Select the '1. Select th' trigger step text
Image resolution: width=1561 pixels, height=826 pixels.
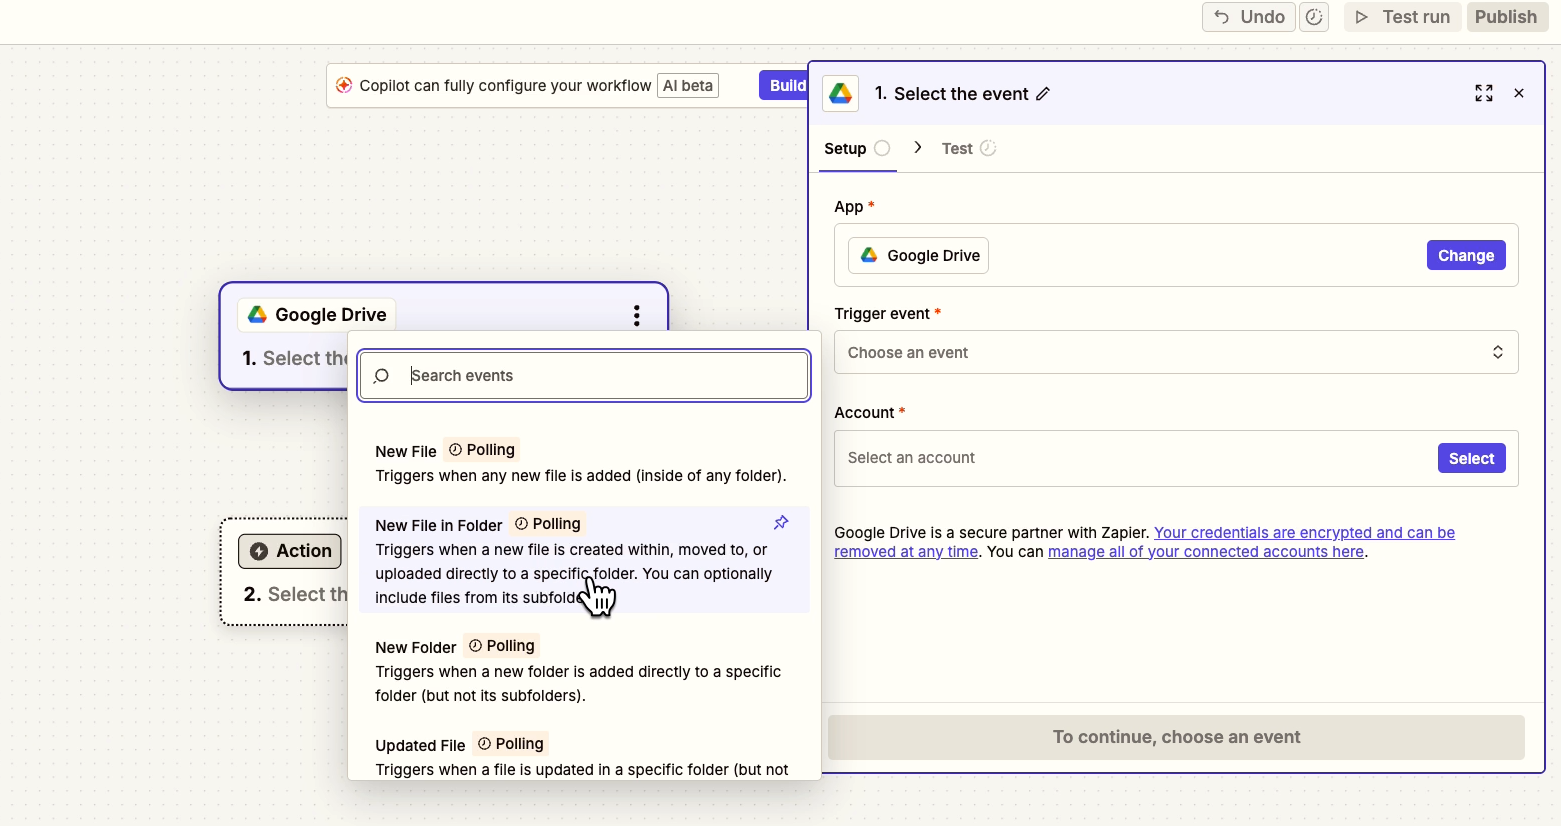coord(294,358)
